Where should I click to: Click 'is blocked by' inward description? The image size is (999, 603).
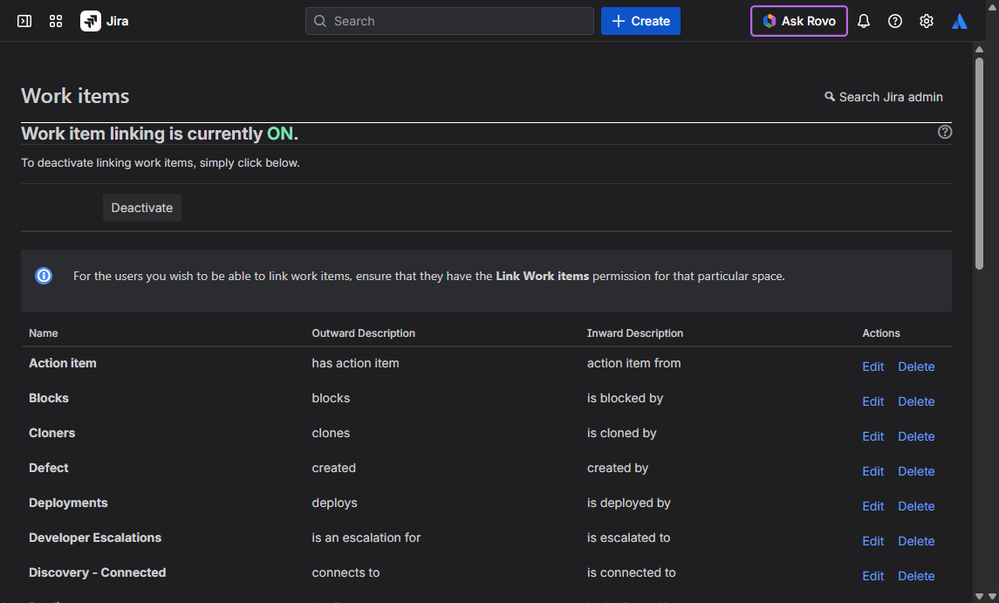coord(625,398)
